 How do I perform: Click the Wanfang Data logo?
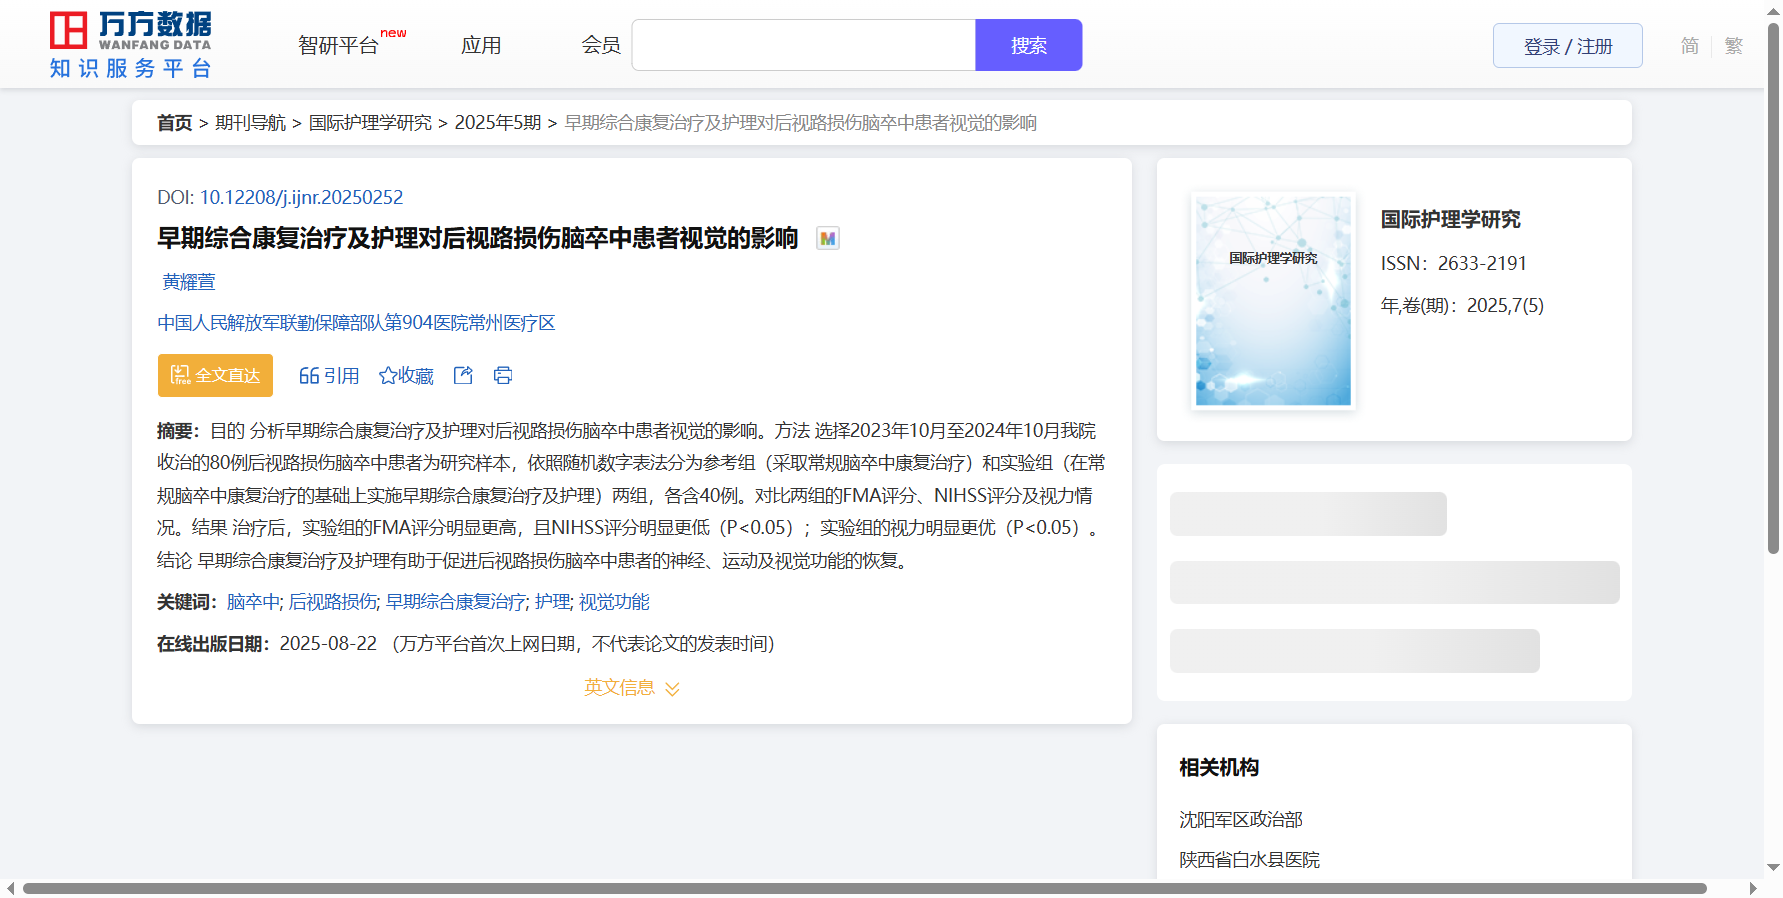tap(130, 45)
